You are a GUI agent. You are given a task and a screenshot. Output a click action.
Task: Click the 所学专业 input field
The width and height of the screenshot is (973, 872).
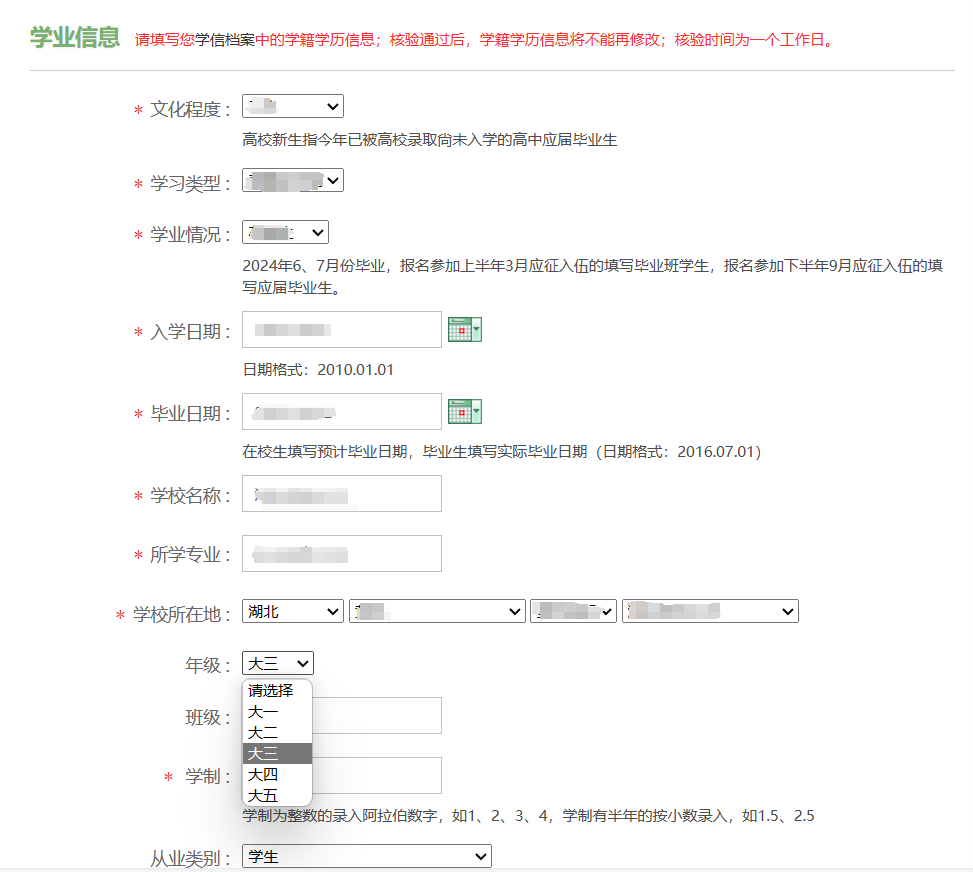click(340, 552)
